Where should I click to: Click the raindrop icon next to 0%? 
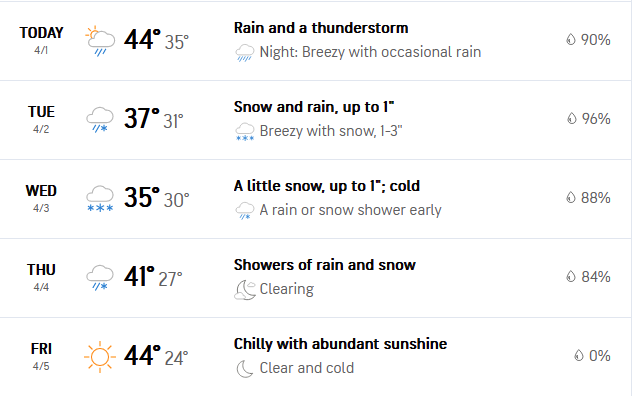click(x=579, y=356)
